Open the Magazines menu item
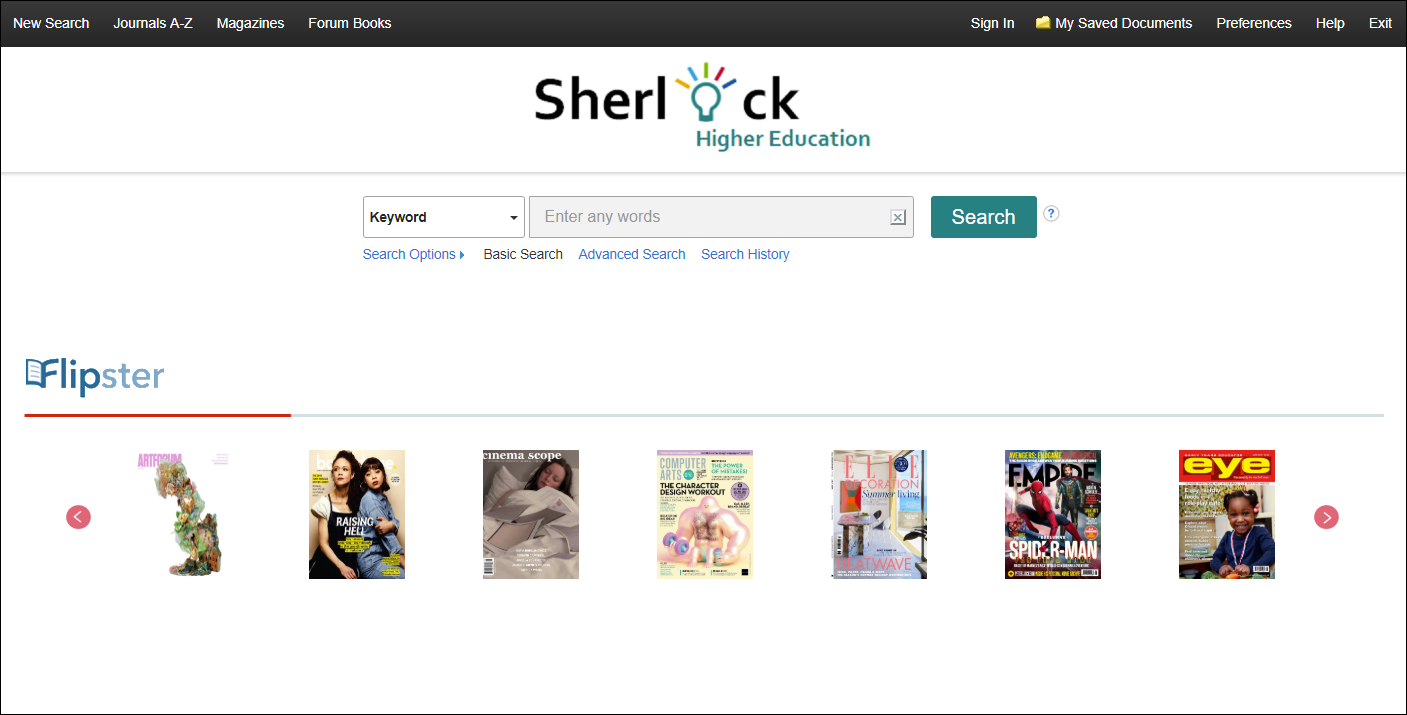Viewport: 1407px width, 715px height. 250,22
